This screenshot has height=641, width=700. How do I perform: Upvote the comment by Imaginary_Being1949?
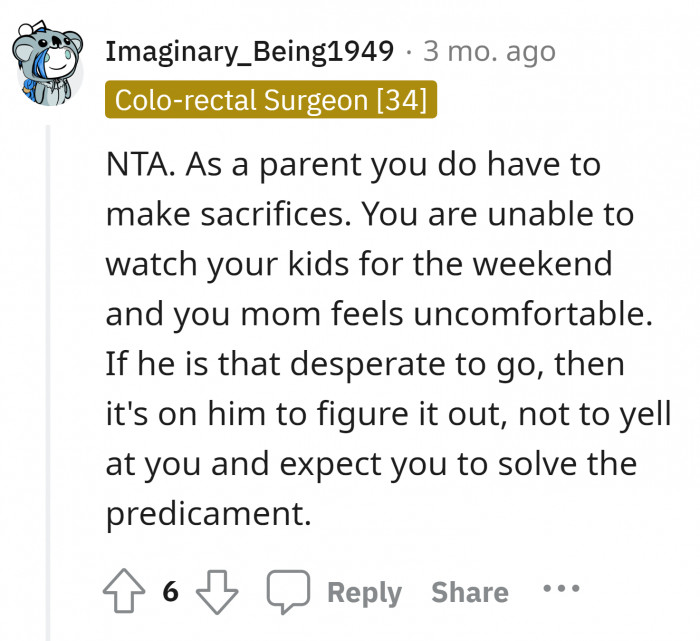point(124,592)
